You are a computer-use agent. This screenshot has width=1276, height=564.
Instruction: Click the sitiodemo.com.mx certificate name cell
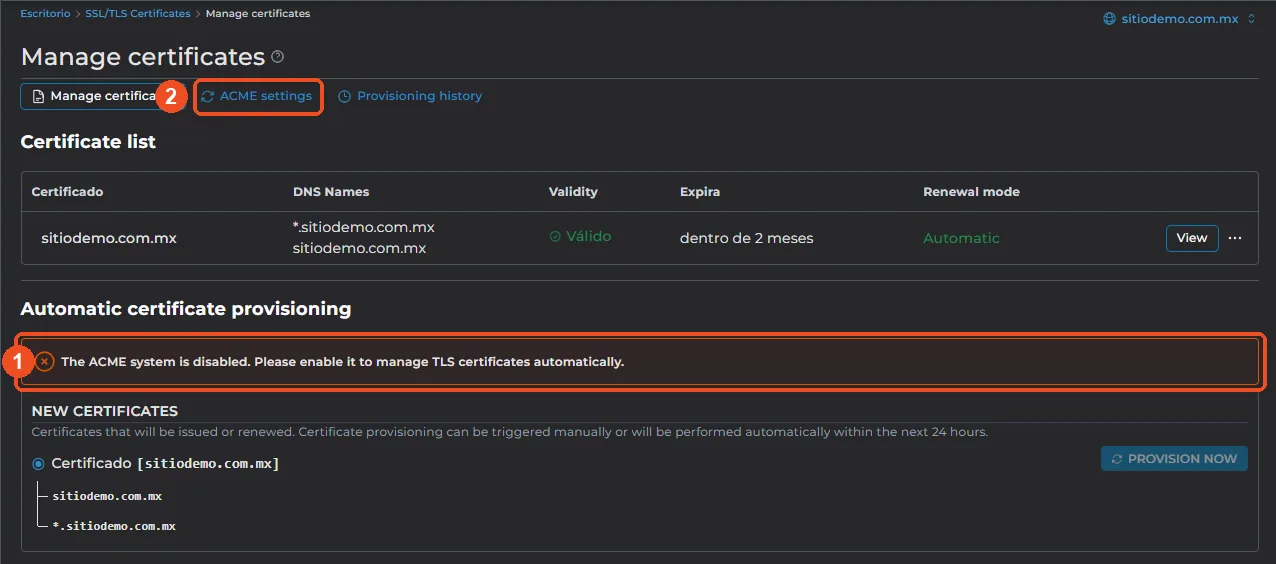point(109,238)
